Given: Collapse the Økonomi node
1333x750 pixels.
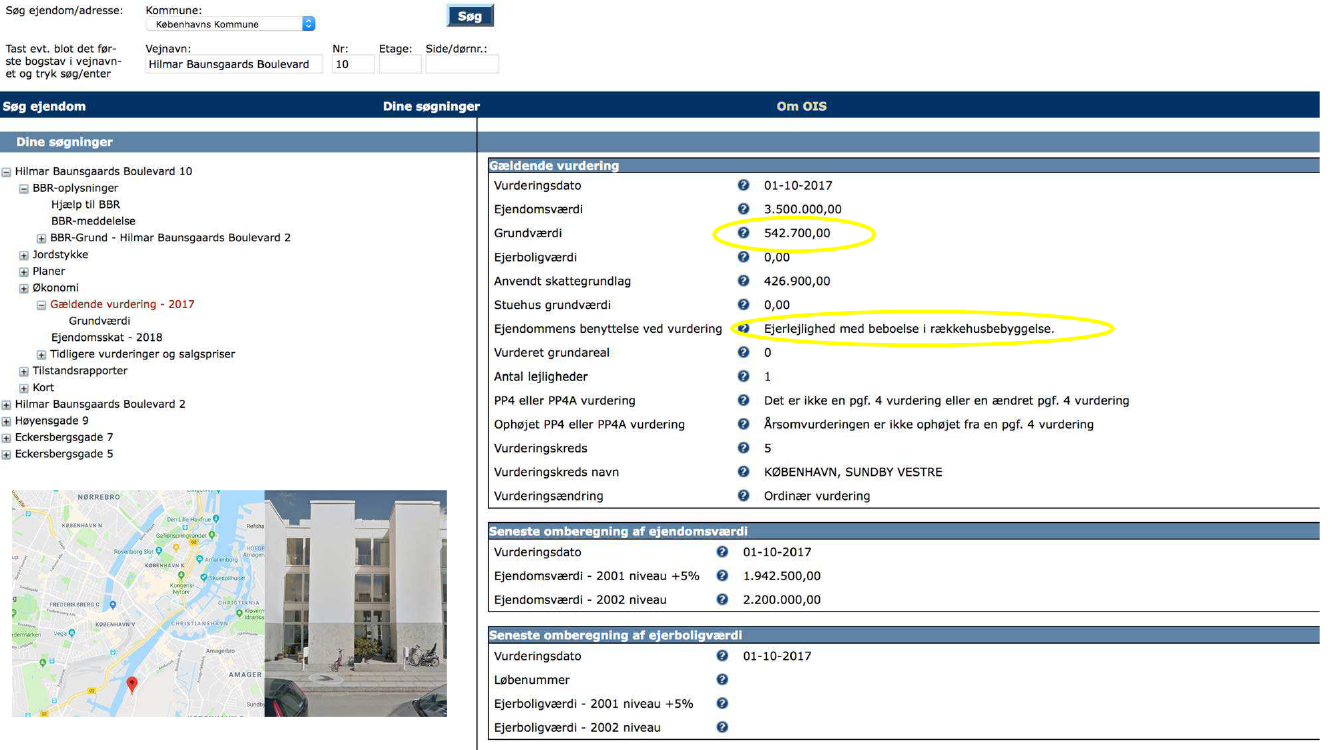Looking at the screenshot, I should point(24,288).
